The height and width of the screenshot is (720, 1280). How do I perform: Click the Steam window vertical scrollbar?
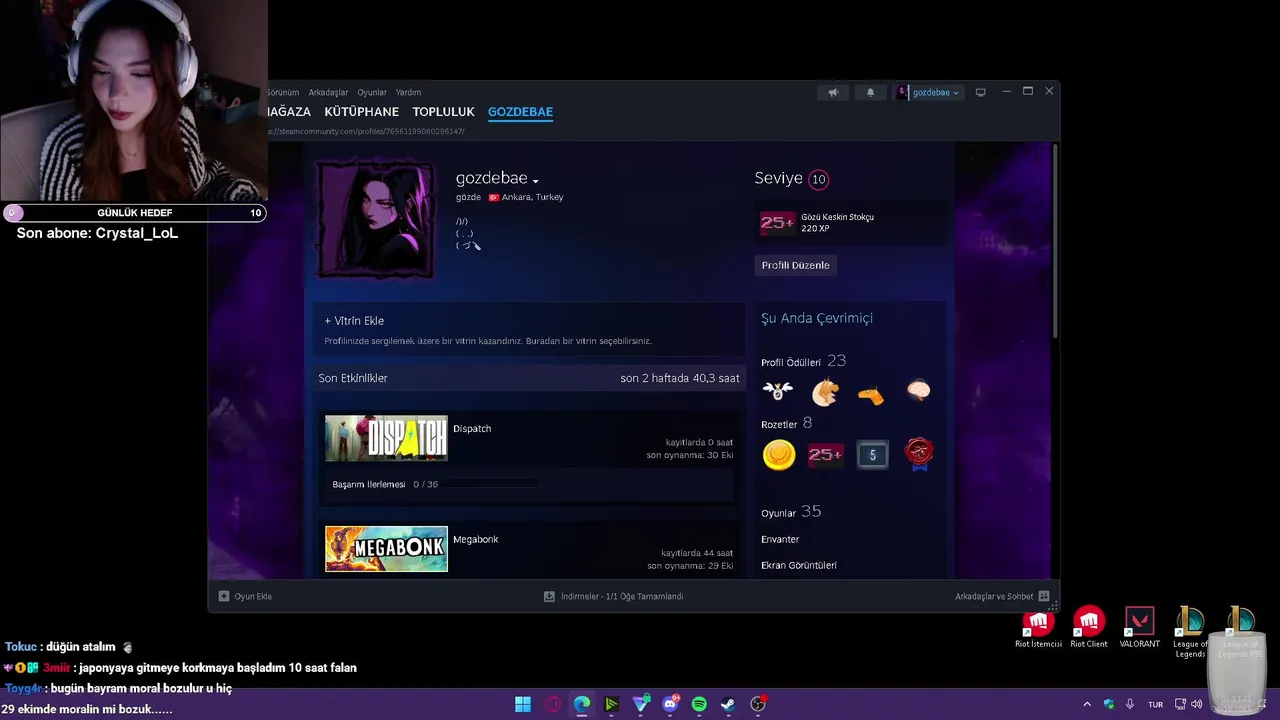click(1054, 240)
